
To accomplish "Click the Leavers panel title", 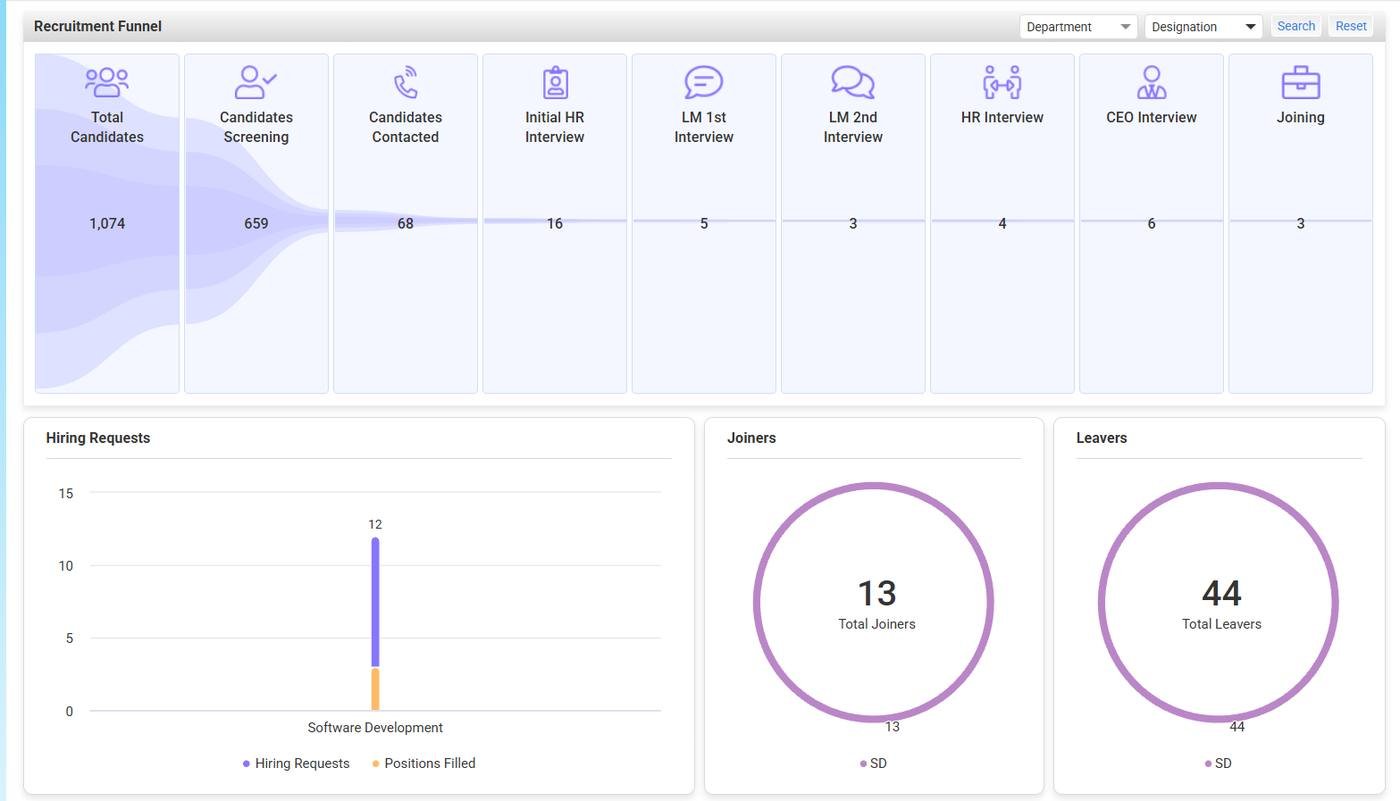I will click(1102, 438).
